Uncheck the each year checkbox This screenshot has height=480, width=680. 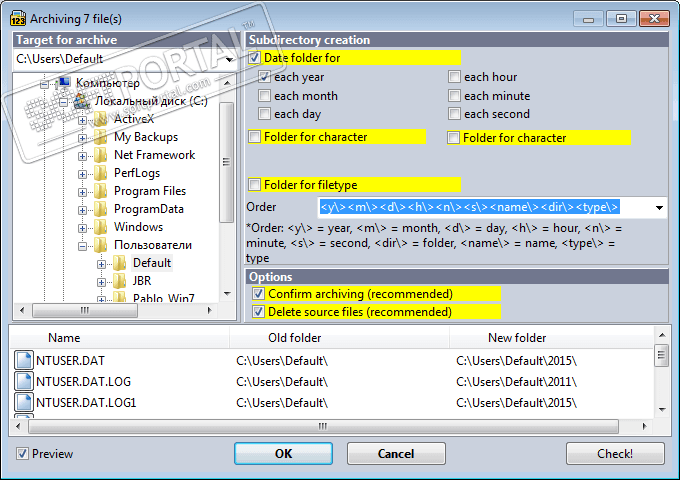pos(264,77)
